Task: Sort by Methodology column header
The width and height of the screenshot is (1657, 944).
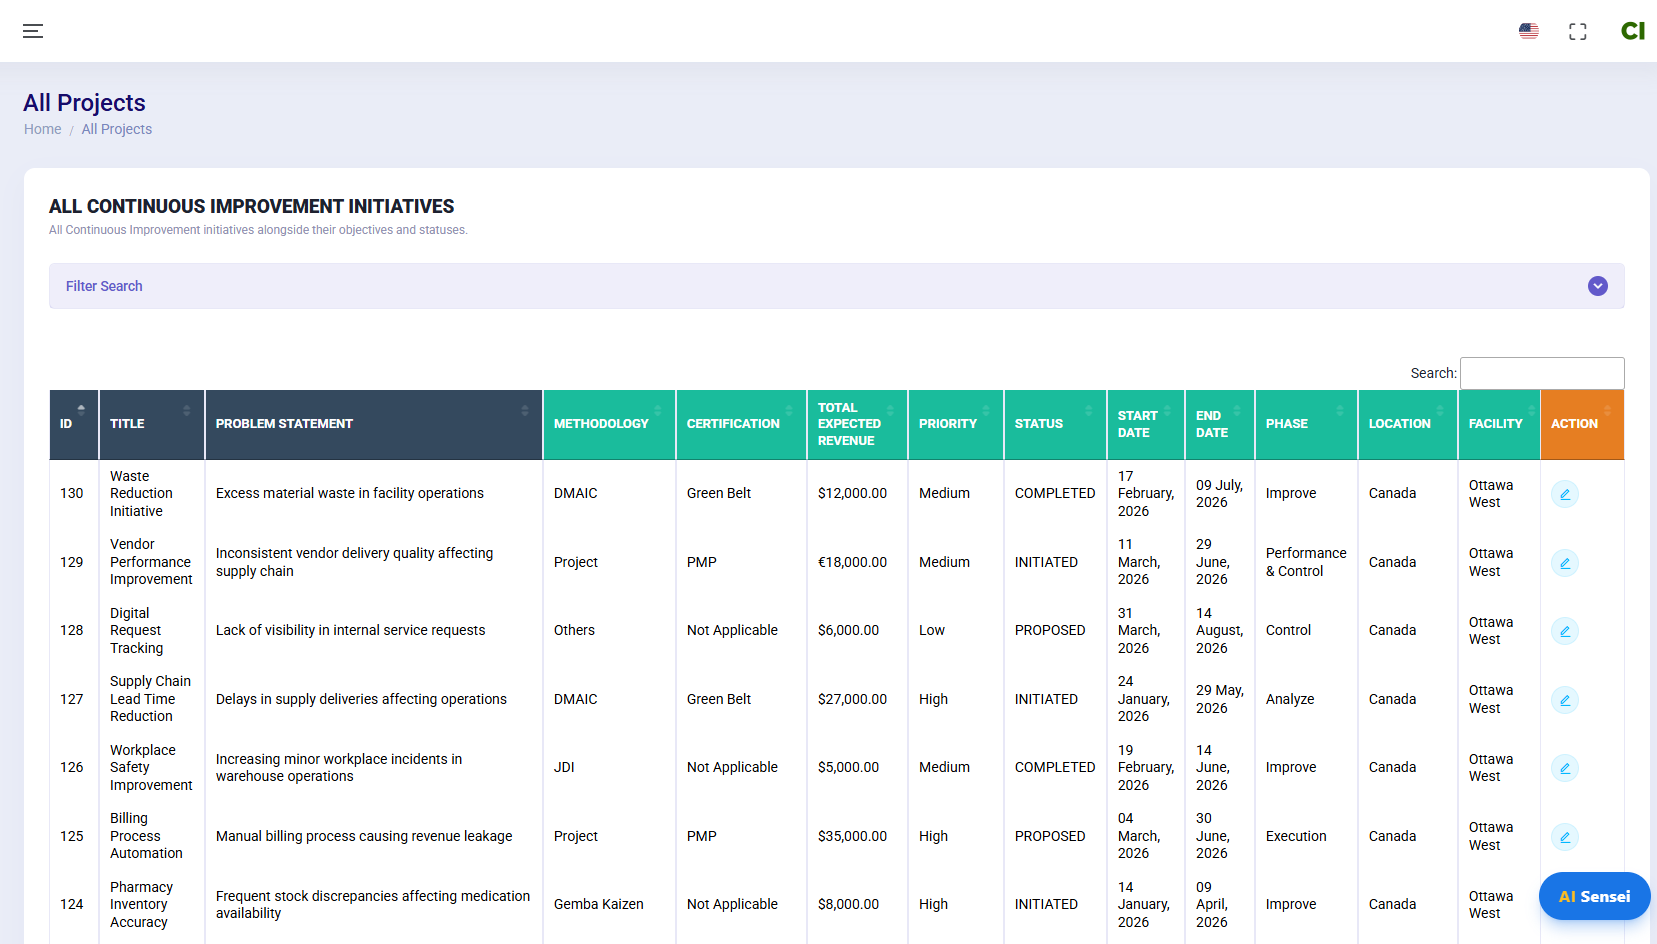Action: (608, 424)
